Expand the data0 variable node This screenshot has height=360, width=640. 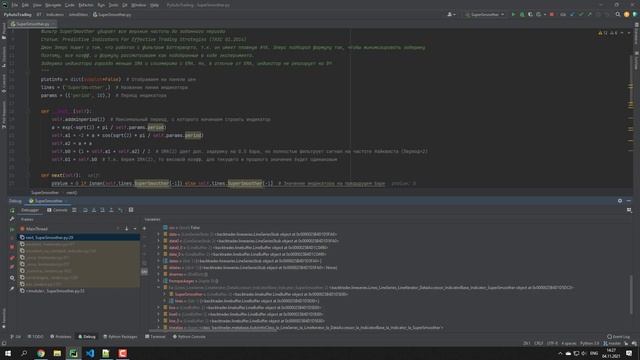click(x=159, y=241)
